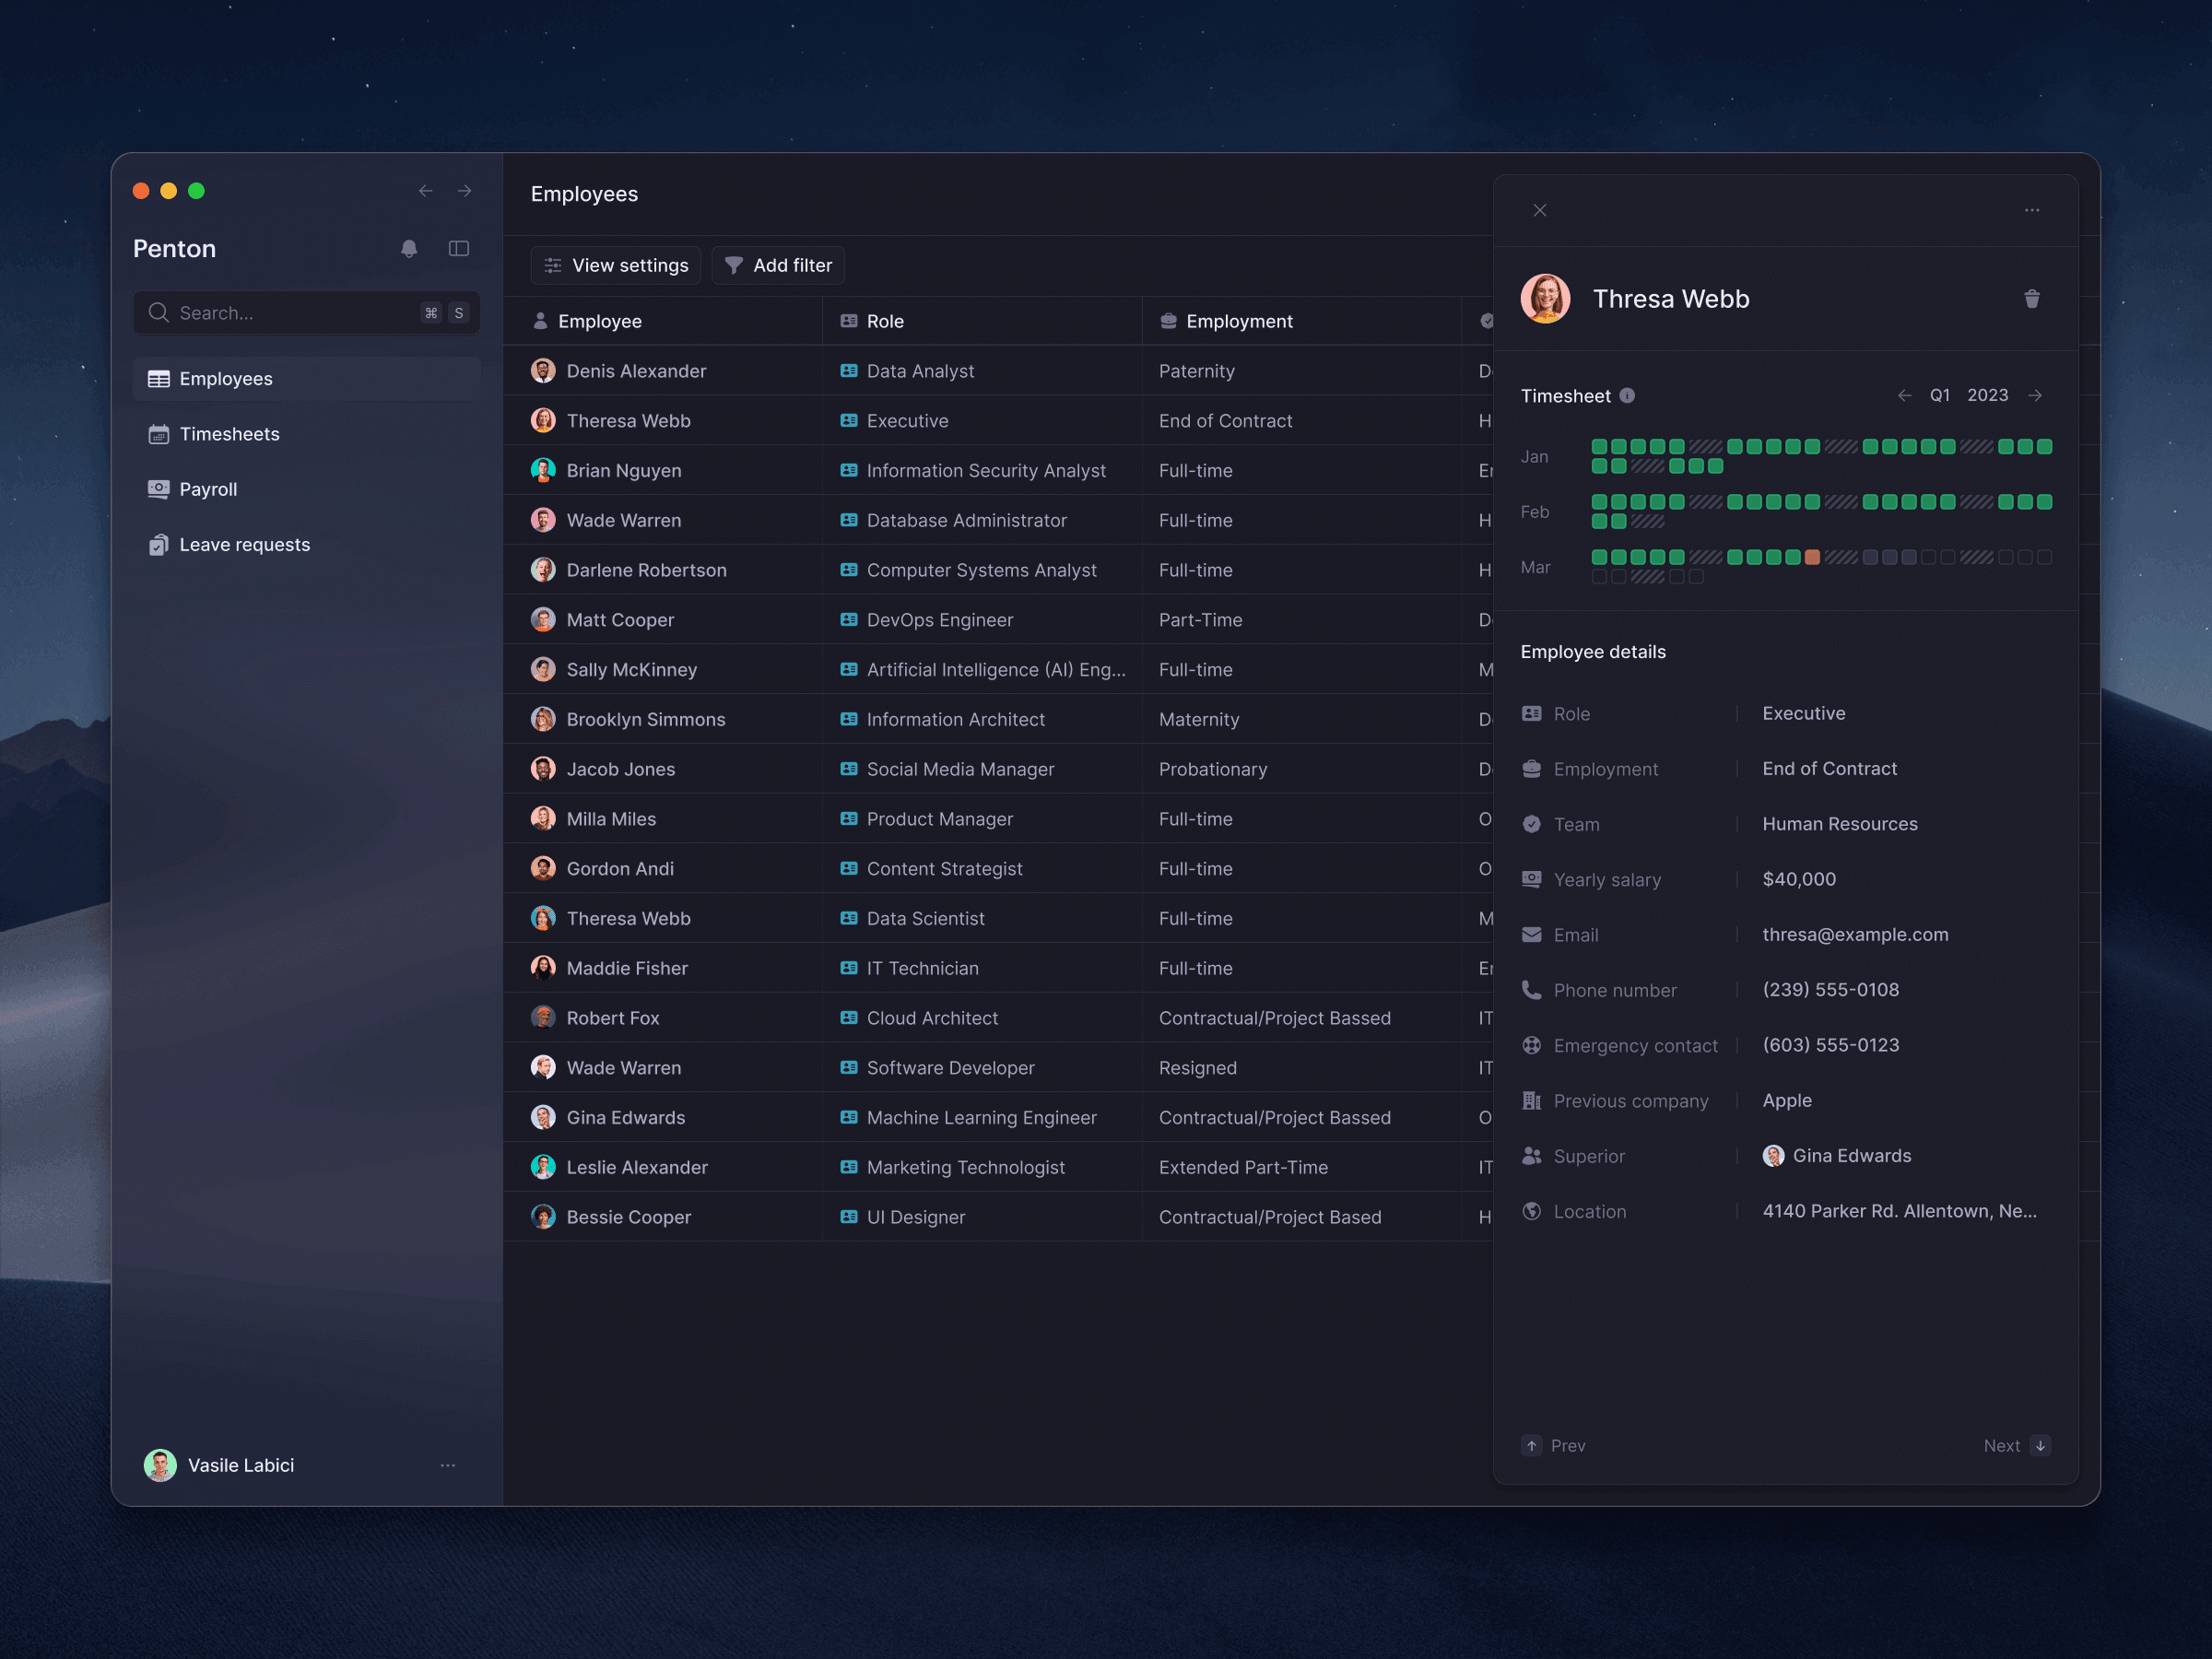Click Gina Edwards superior name
Viewport: 2212px width, 1659px height.
pyautogui.click(x=1852, y=1156)
